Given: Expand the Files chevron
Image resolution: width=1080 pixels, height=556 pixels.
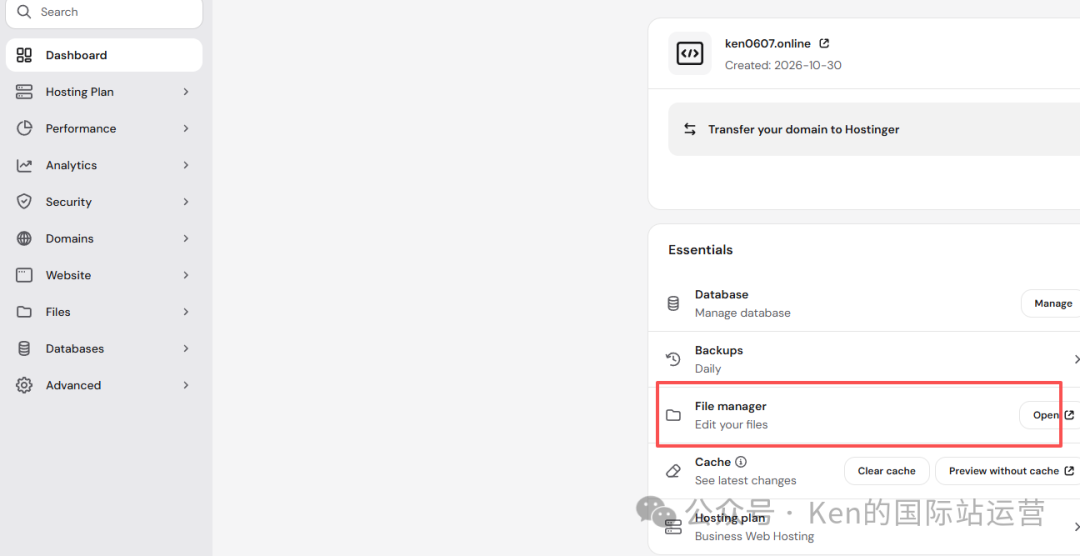Looking at the screenshot, I should [186, 312].
